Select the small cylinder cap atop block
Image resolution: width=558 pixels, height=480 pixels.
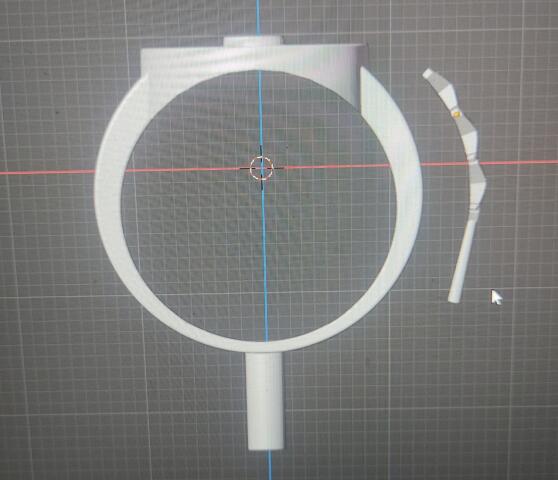253,41
